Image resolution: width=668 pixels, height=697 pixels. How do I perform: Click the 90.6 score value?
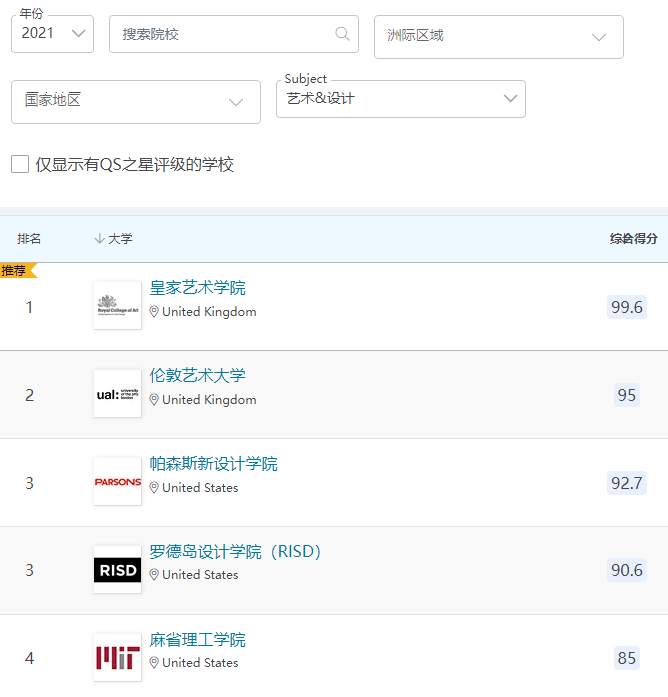[x=627, y=570]
